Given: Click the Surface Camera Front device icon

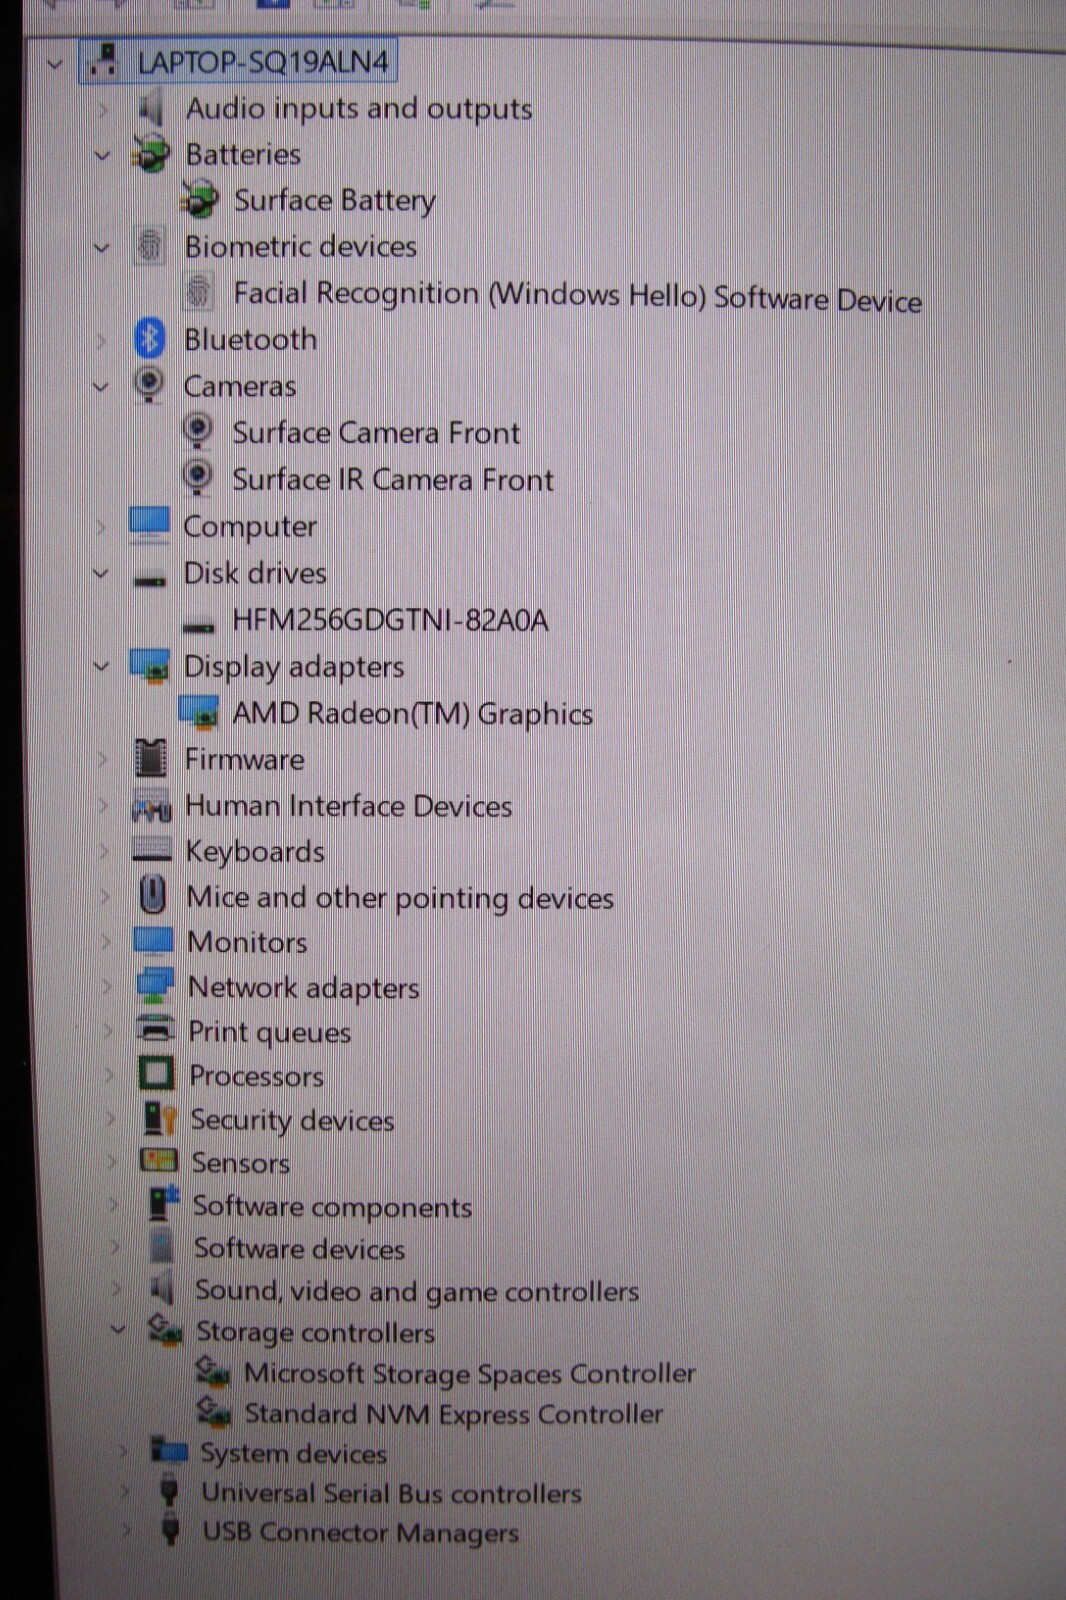Looking at the screenshot, I should tap(198, 432).
